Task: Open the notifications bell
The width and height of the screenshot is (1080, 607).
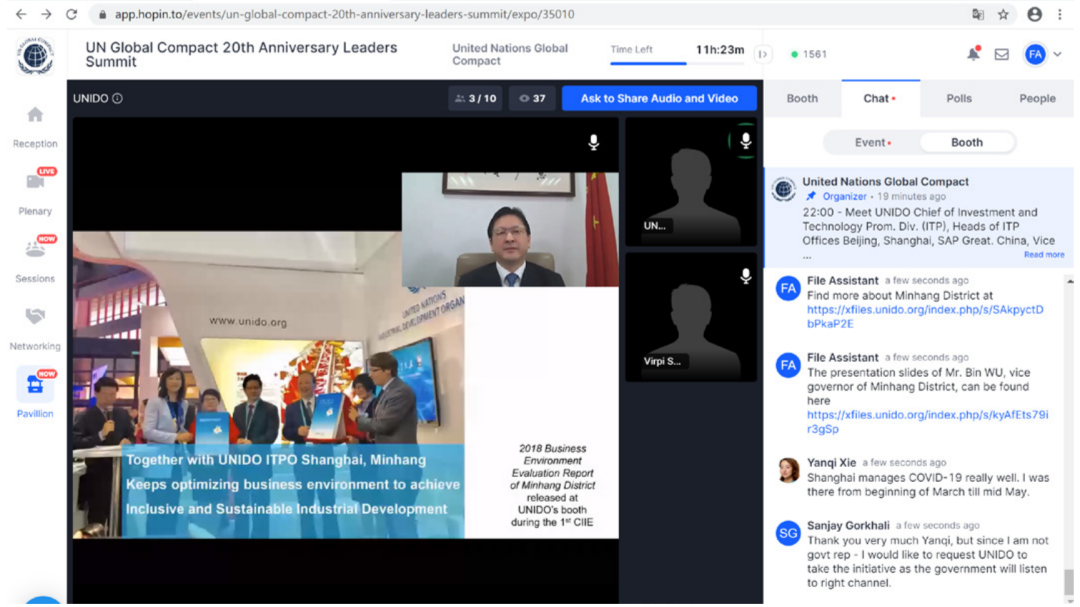Action: 973,54
